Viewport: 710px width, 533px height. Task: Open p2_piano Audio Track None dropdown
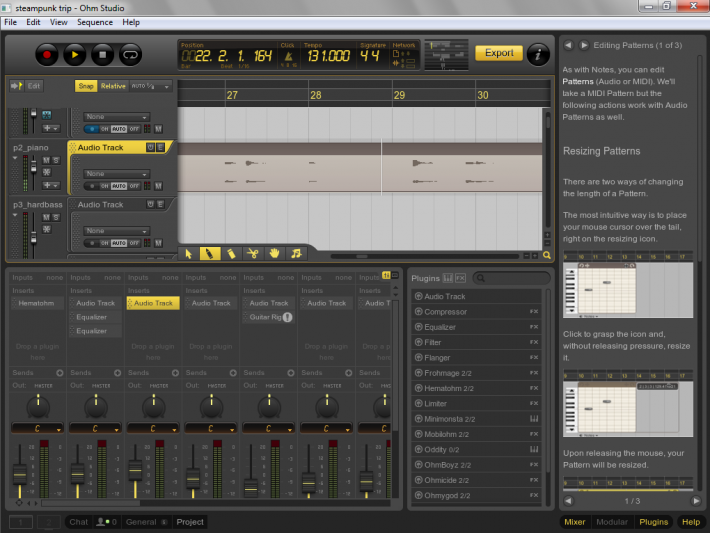(x=116, y=174)
